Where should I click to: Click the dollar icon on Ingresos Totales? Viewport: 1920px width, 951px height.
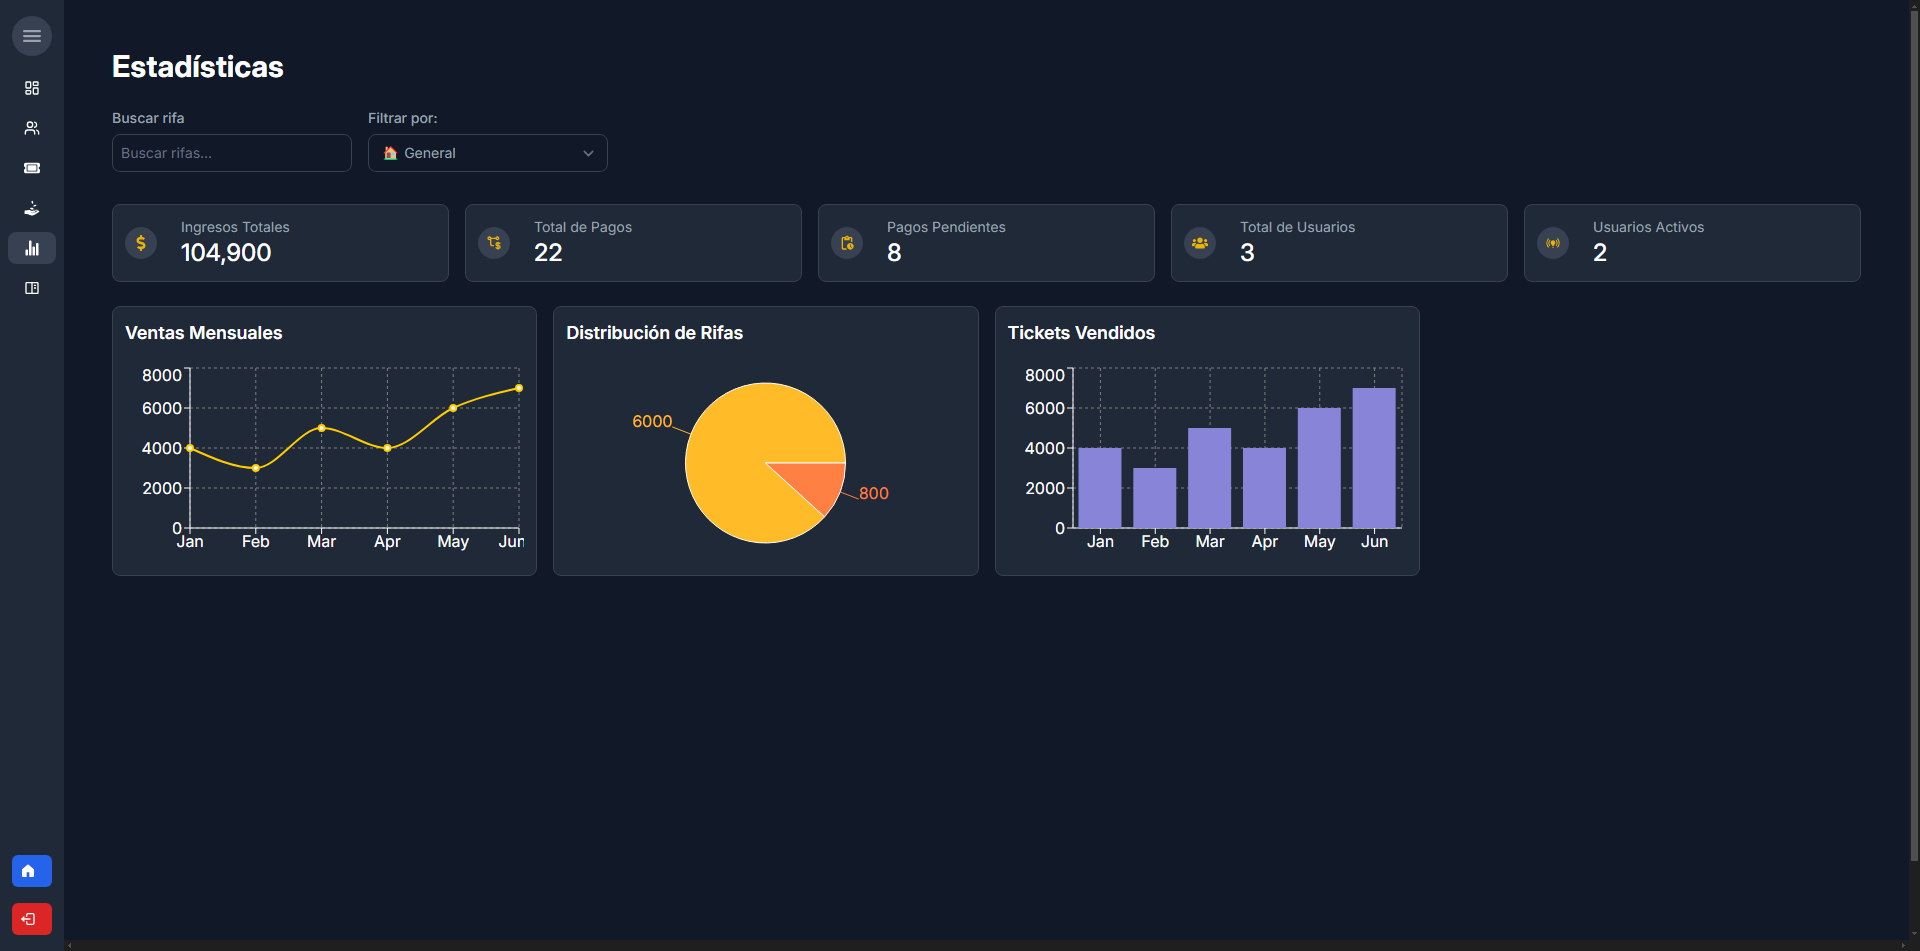(x=141, y=243)
